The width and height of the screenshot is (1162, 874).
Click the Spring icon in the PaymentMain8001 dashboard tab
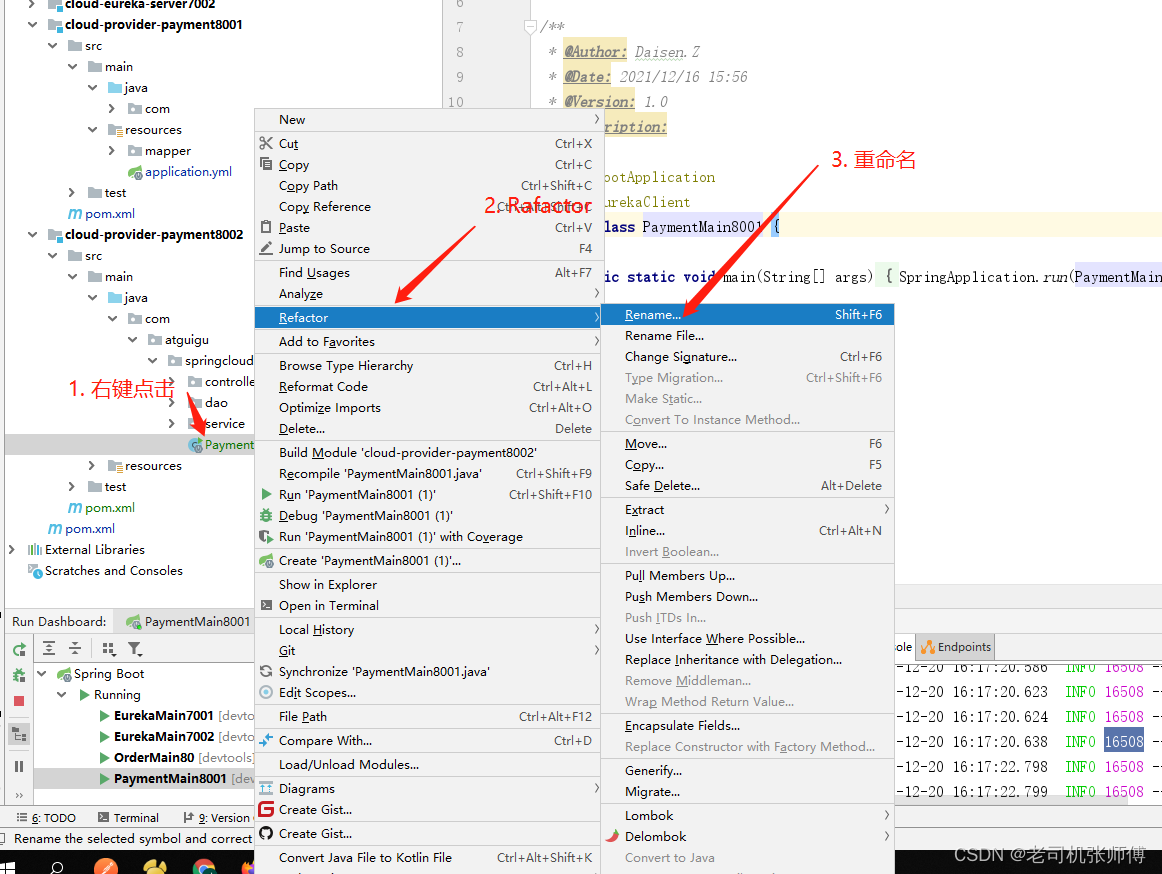point(133,622)
